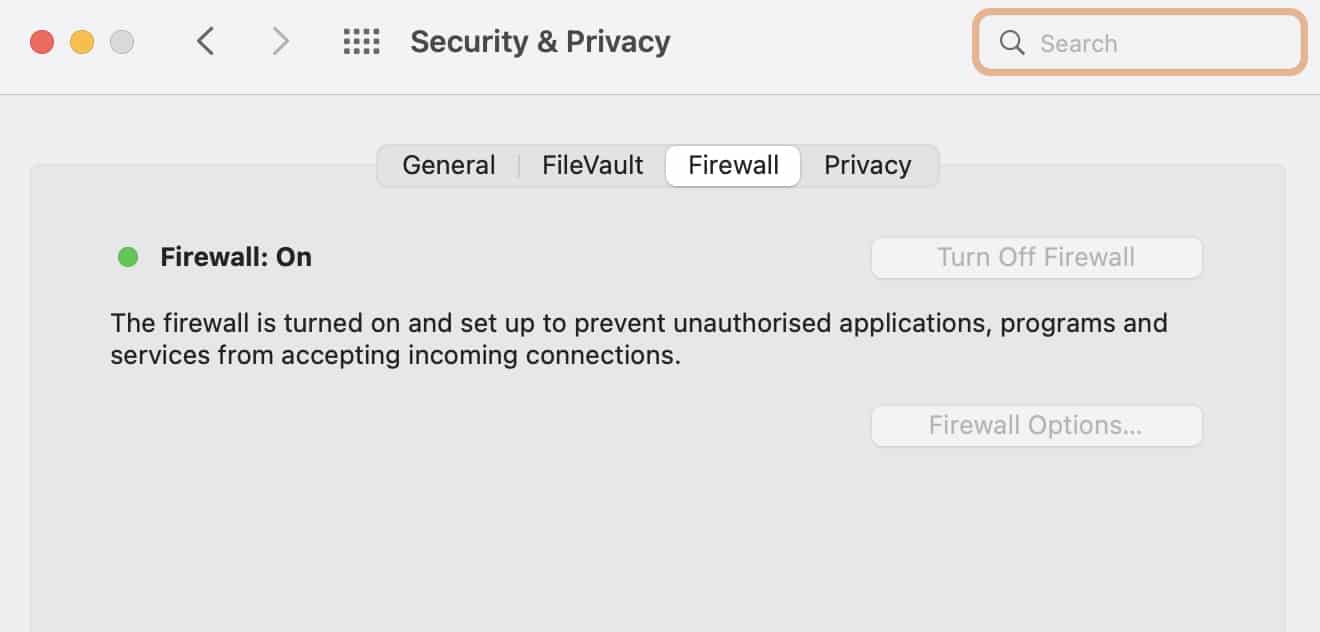Switch to the Privacy tab

(868, 165)
